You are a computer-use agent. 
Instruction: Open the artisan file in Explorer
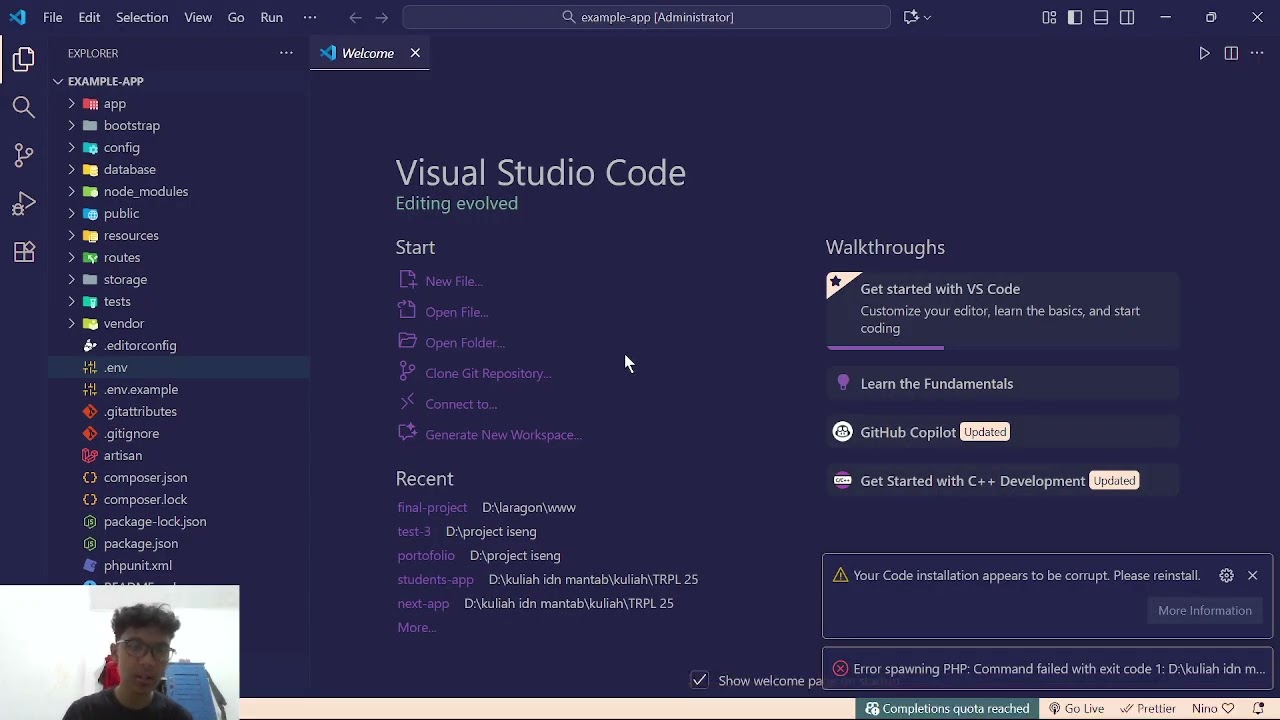(x=123, y=455)
